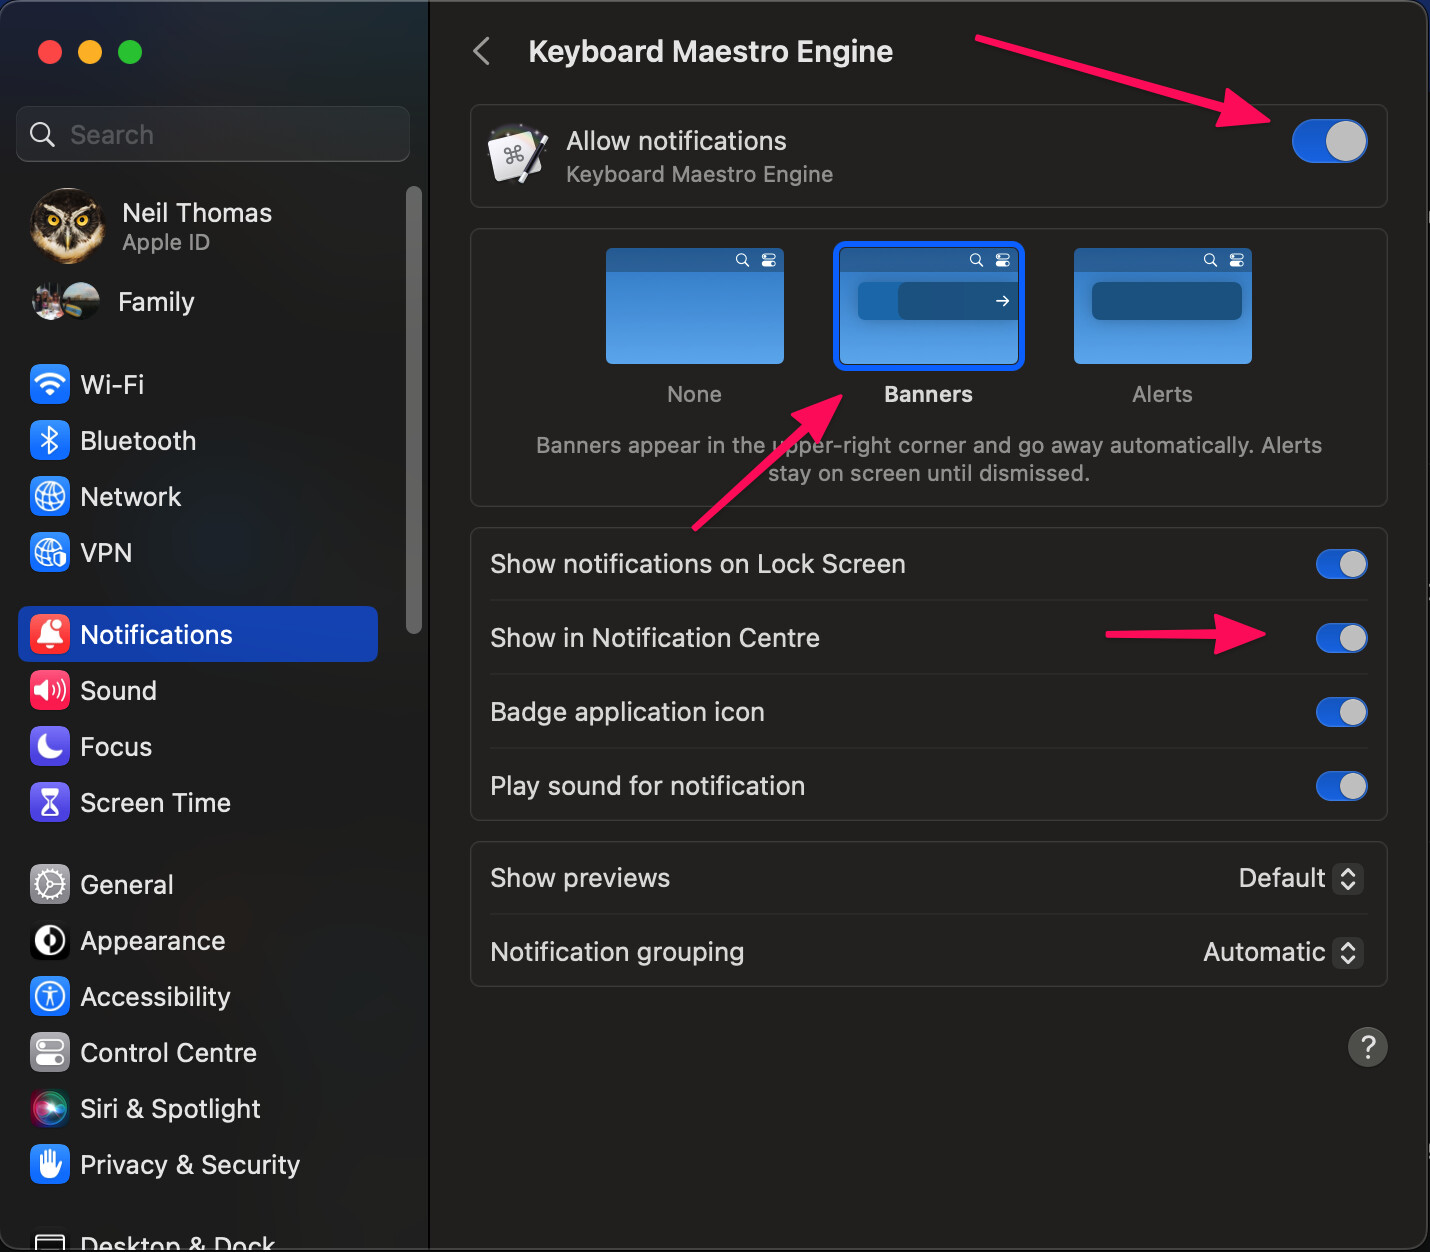The image size is (1430, 1252).
Task: Go back with the chevron arrow
Action: (481, 51)
